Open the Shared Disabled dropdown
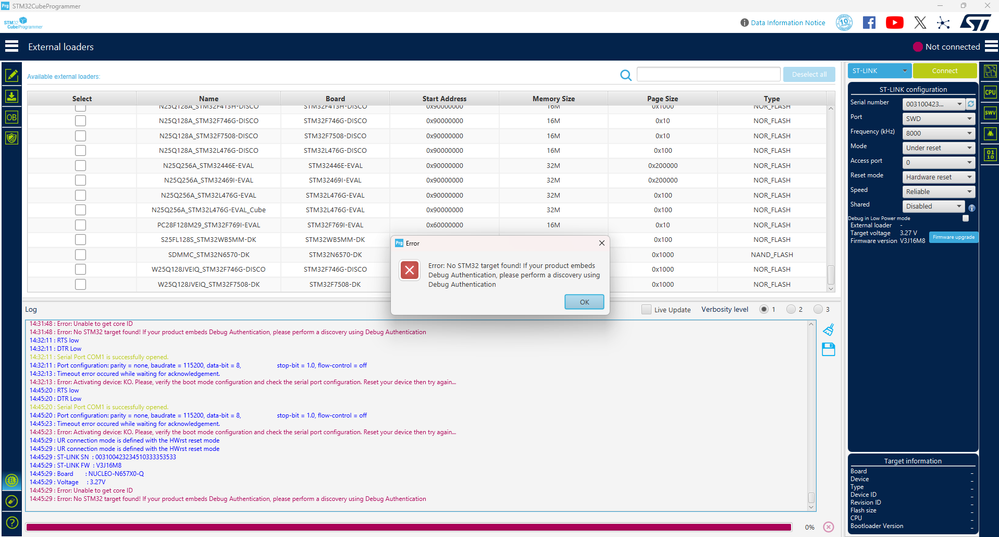This screenshot has width=999, height=537. 933,206
